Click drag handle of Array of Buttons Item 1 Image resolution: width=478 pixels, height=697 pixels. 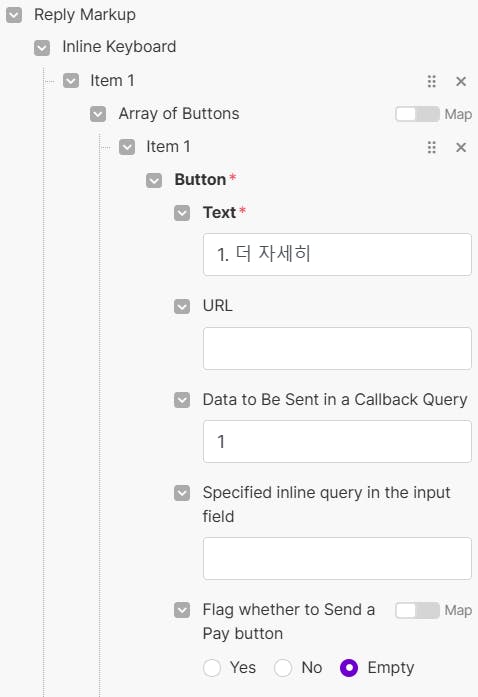[x=431, y=147]
